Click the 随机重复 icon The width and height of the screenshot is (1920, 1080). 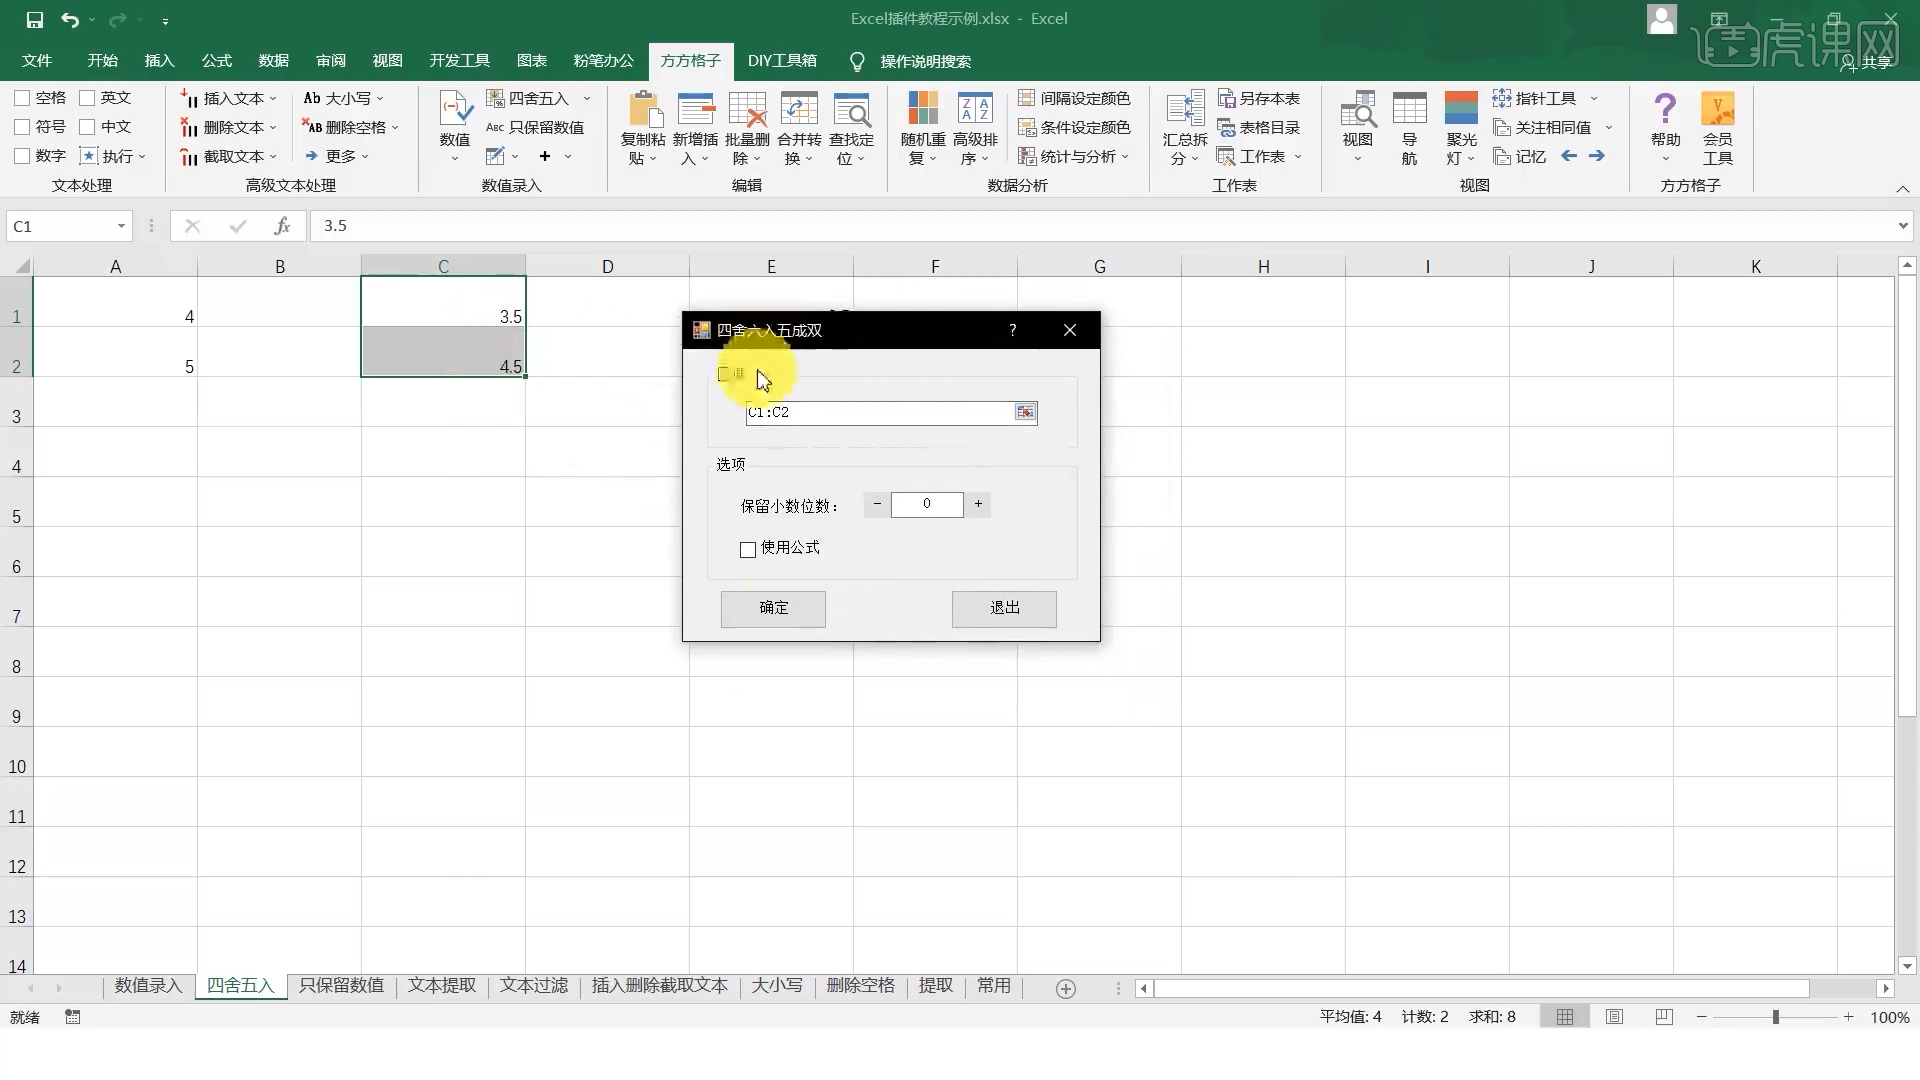click(923, 109)
